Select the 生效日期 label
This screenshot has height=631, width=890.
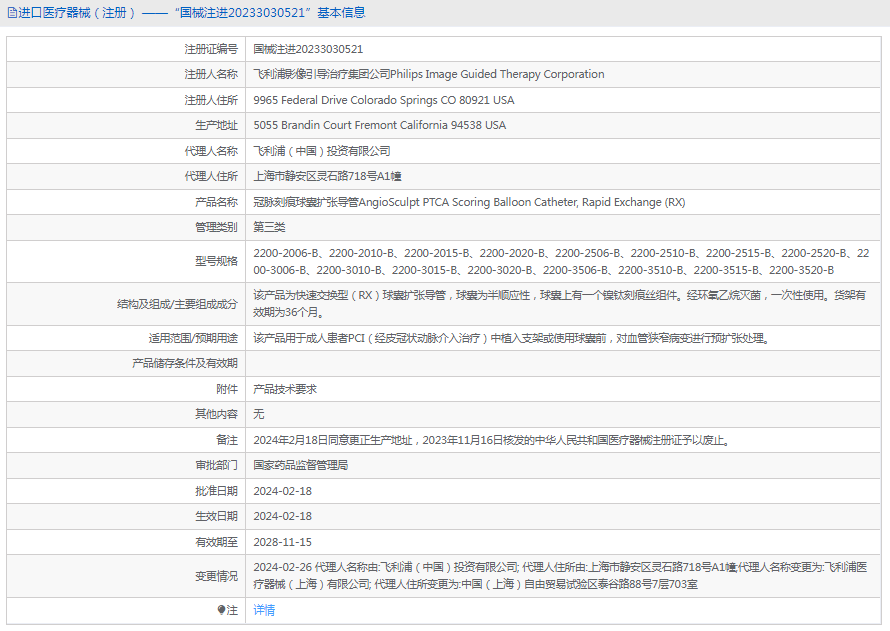coord(216,516)
